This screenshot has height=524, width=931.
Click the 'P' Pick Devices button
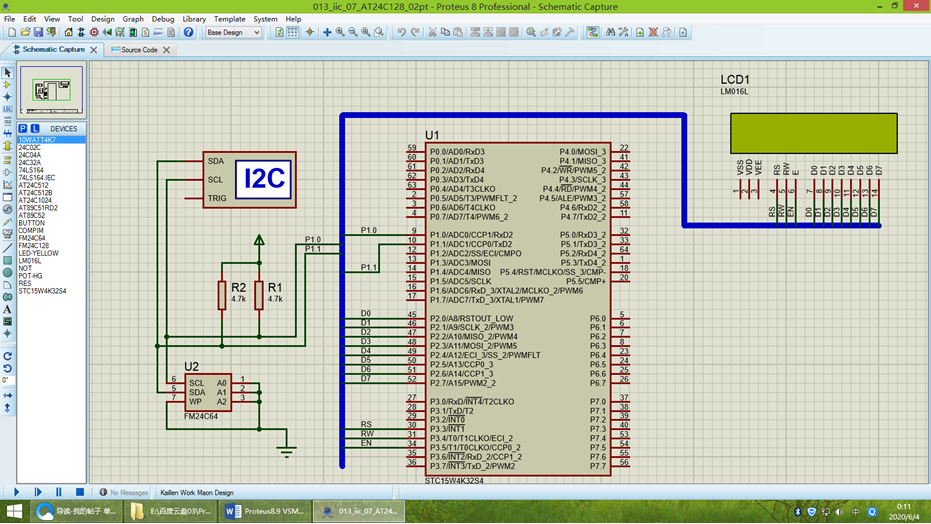(23, 128)
